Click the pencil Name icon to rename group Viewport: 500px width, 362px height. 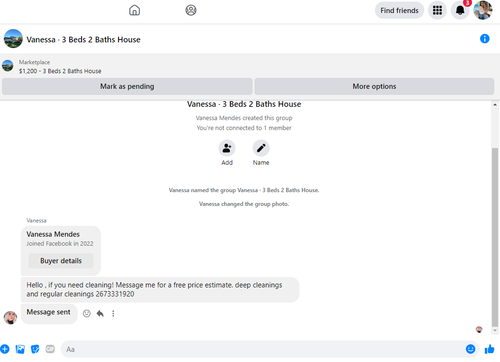coord(261,148)
